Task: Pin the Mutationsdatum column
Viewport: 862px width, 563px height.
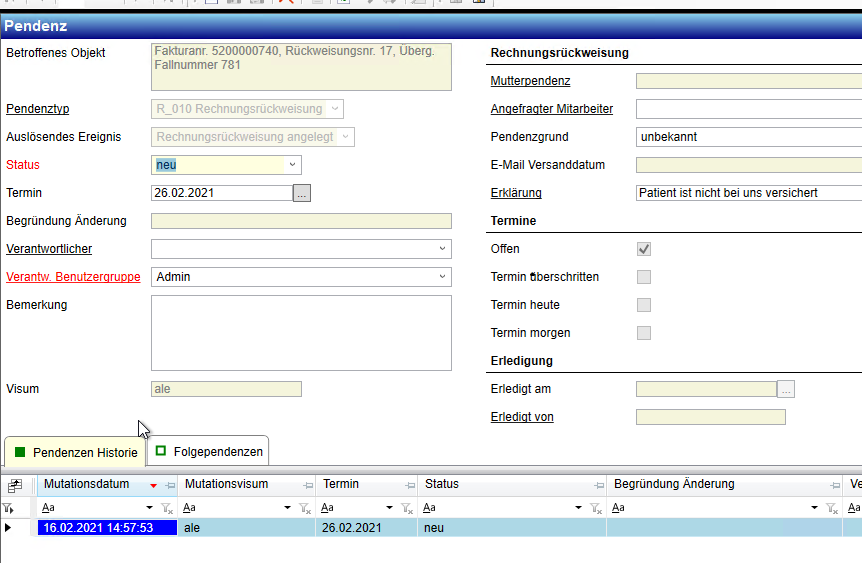Action: pos(169,485)
